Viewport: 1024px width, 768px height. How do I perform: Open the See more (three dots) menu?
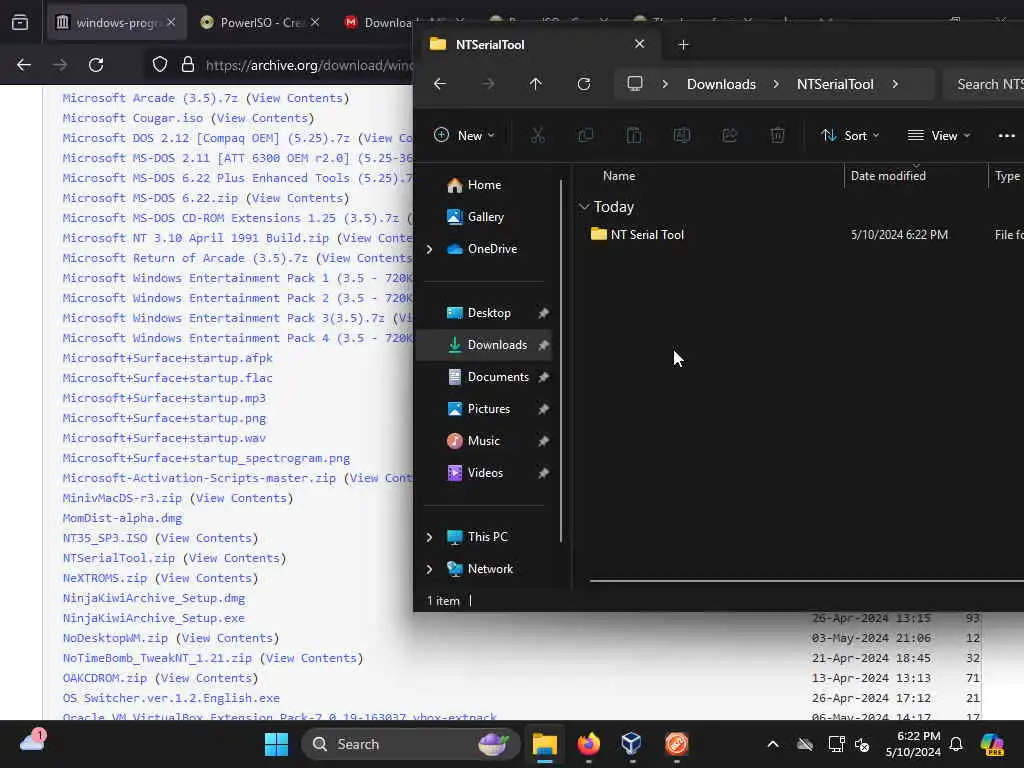tap(1006, 136)
